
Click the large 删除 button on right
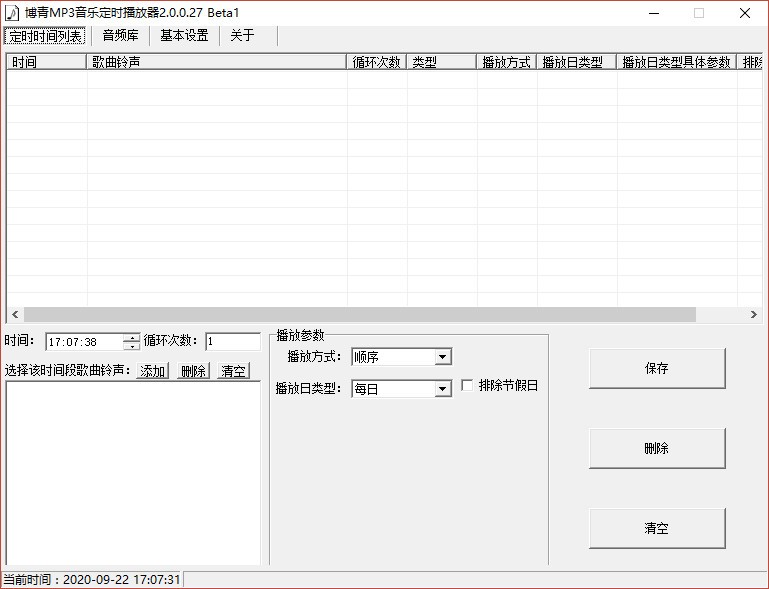click(657, 448)
